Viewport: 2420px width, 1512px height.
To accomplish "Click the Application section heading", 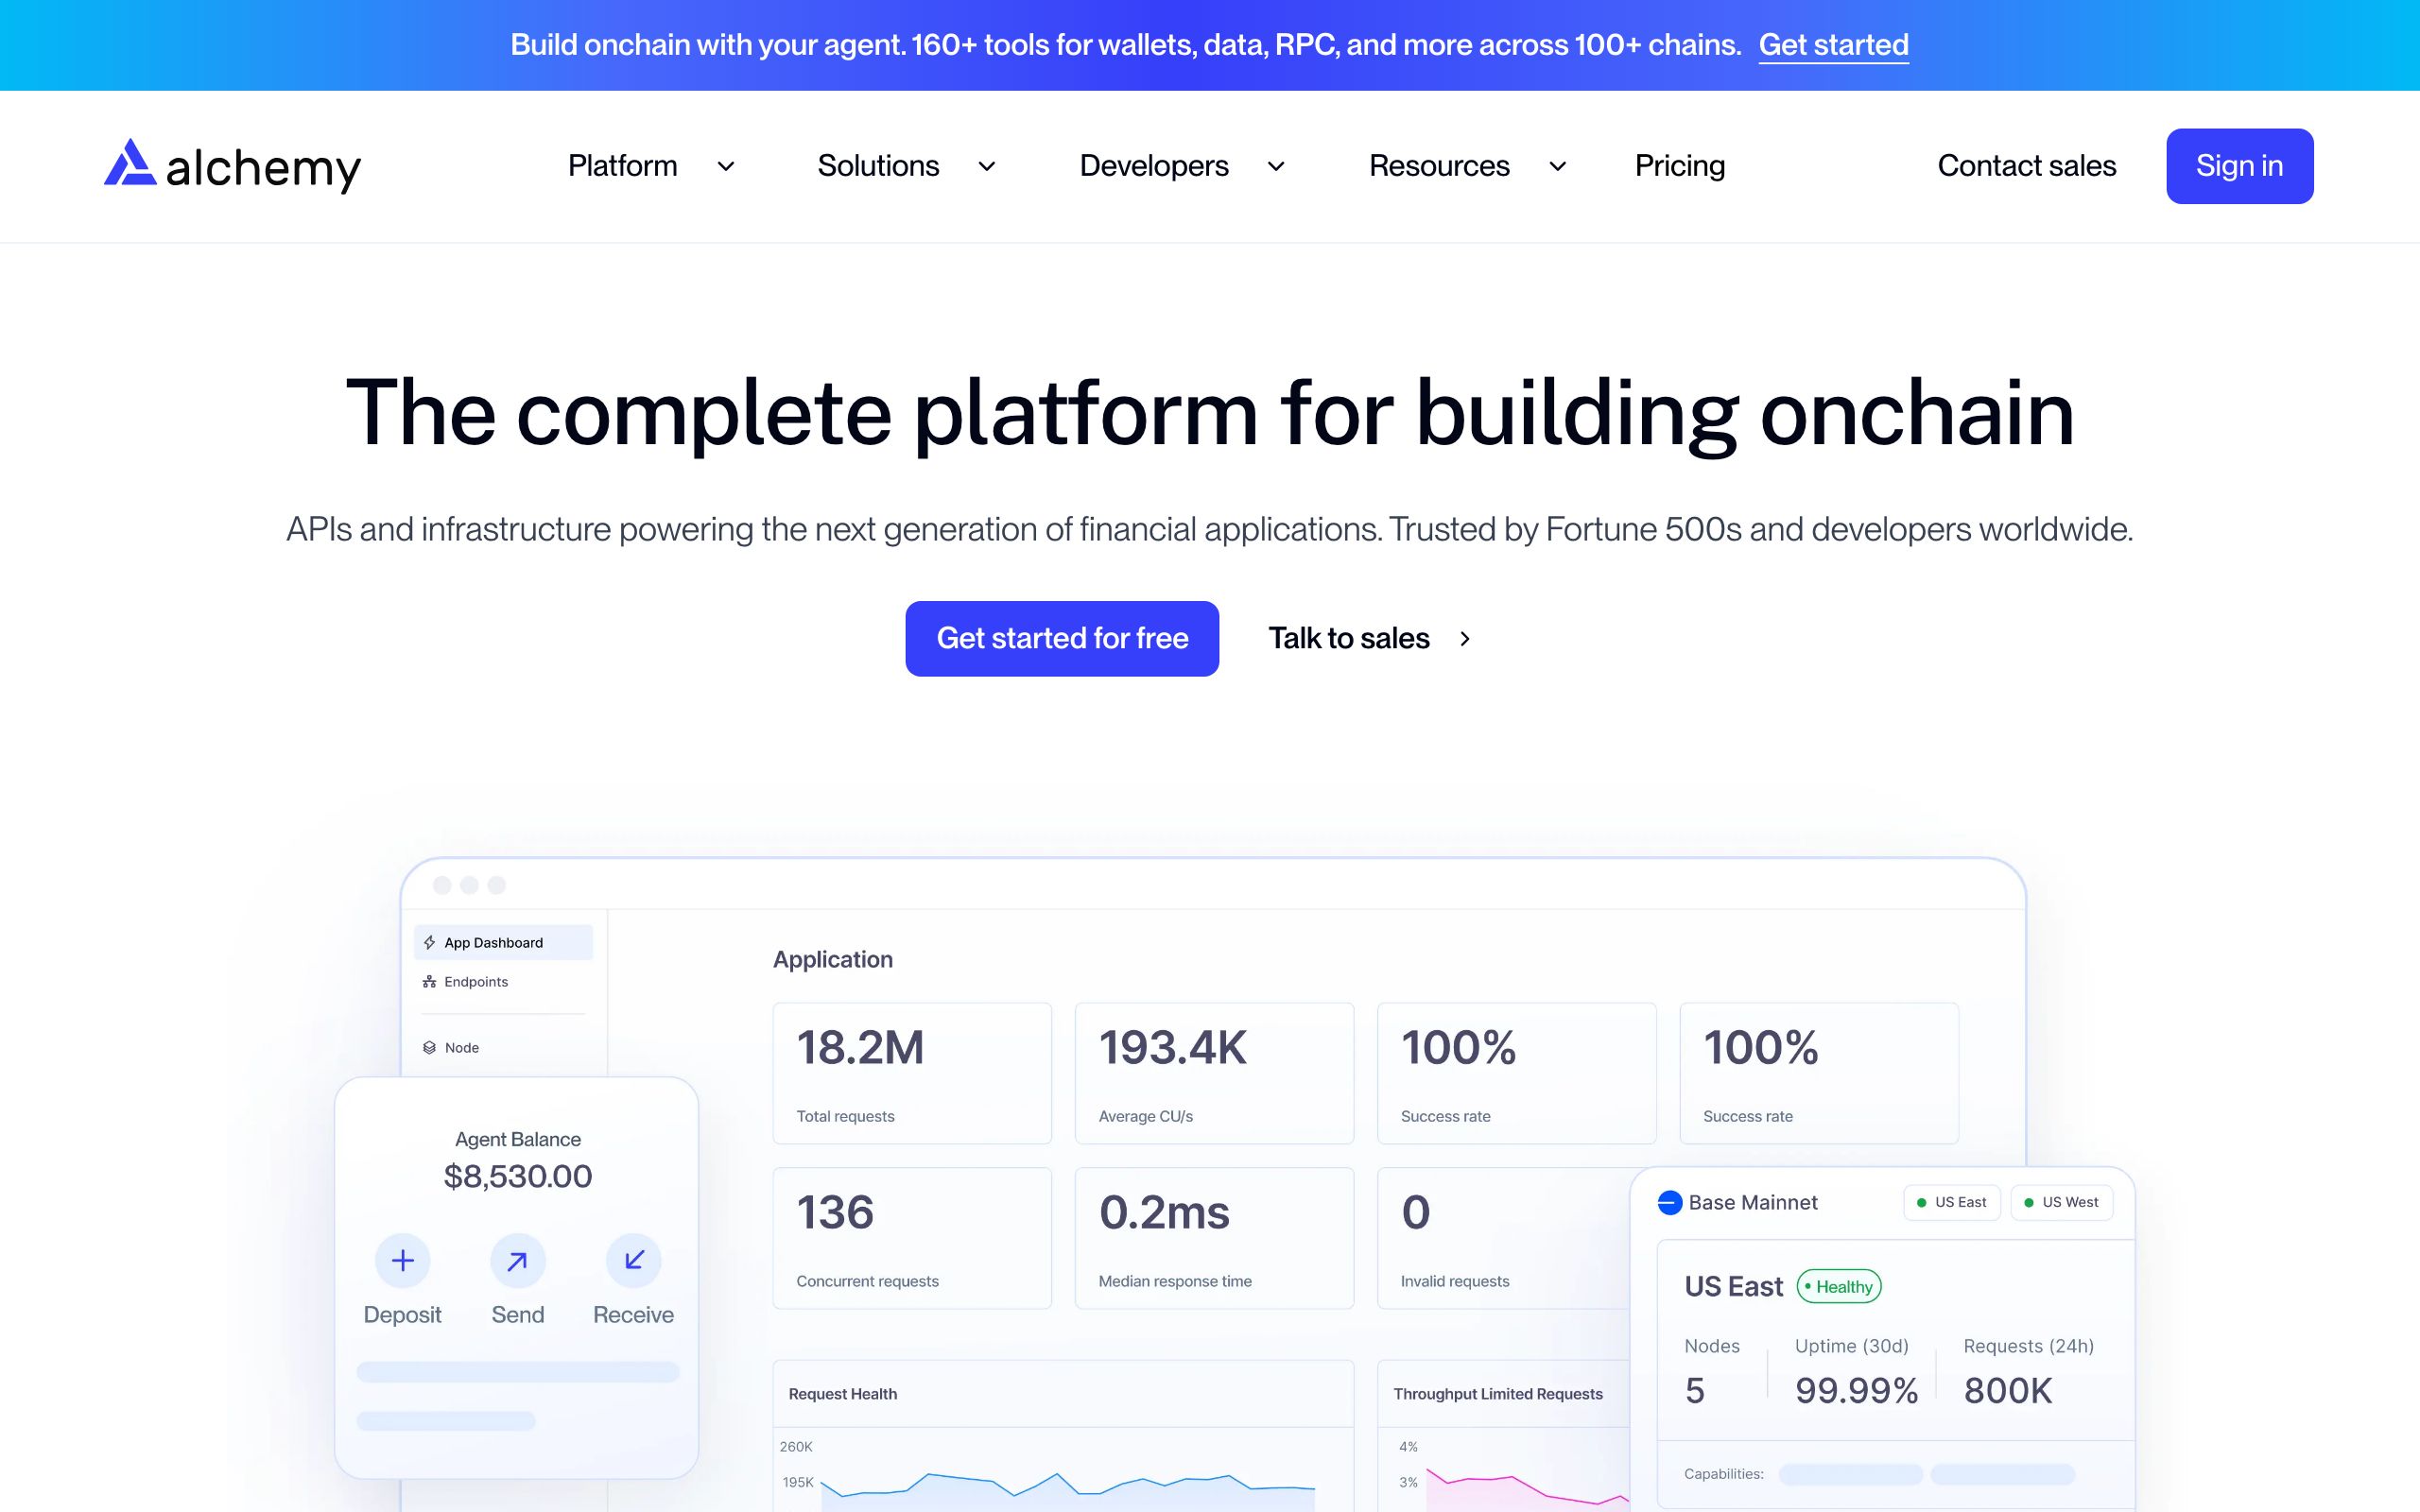I will 833,959.
